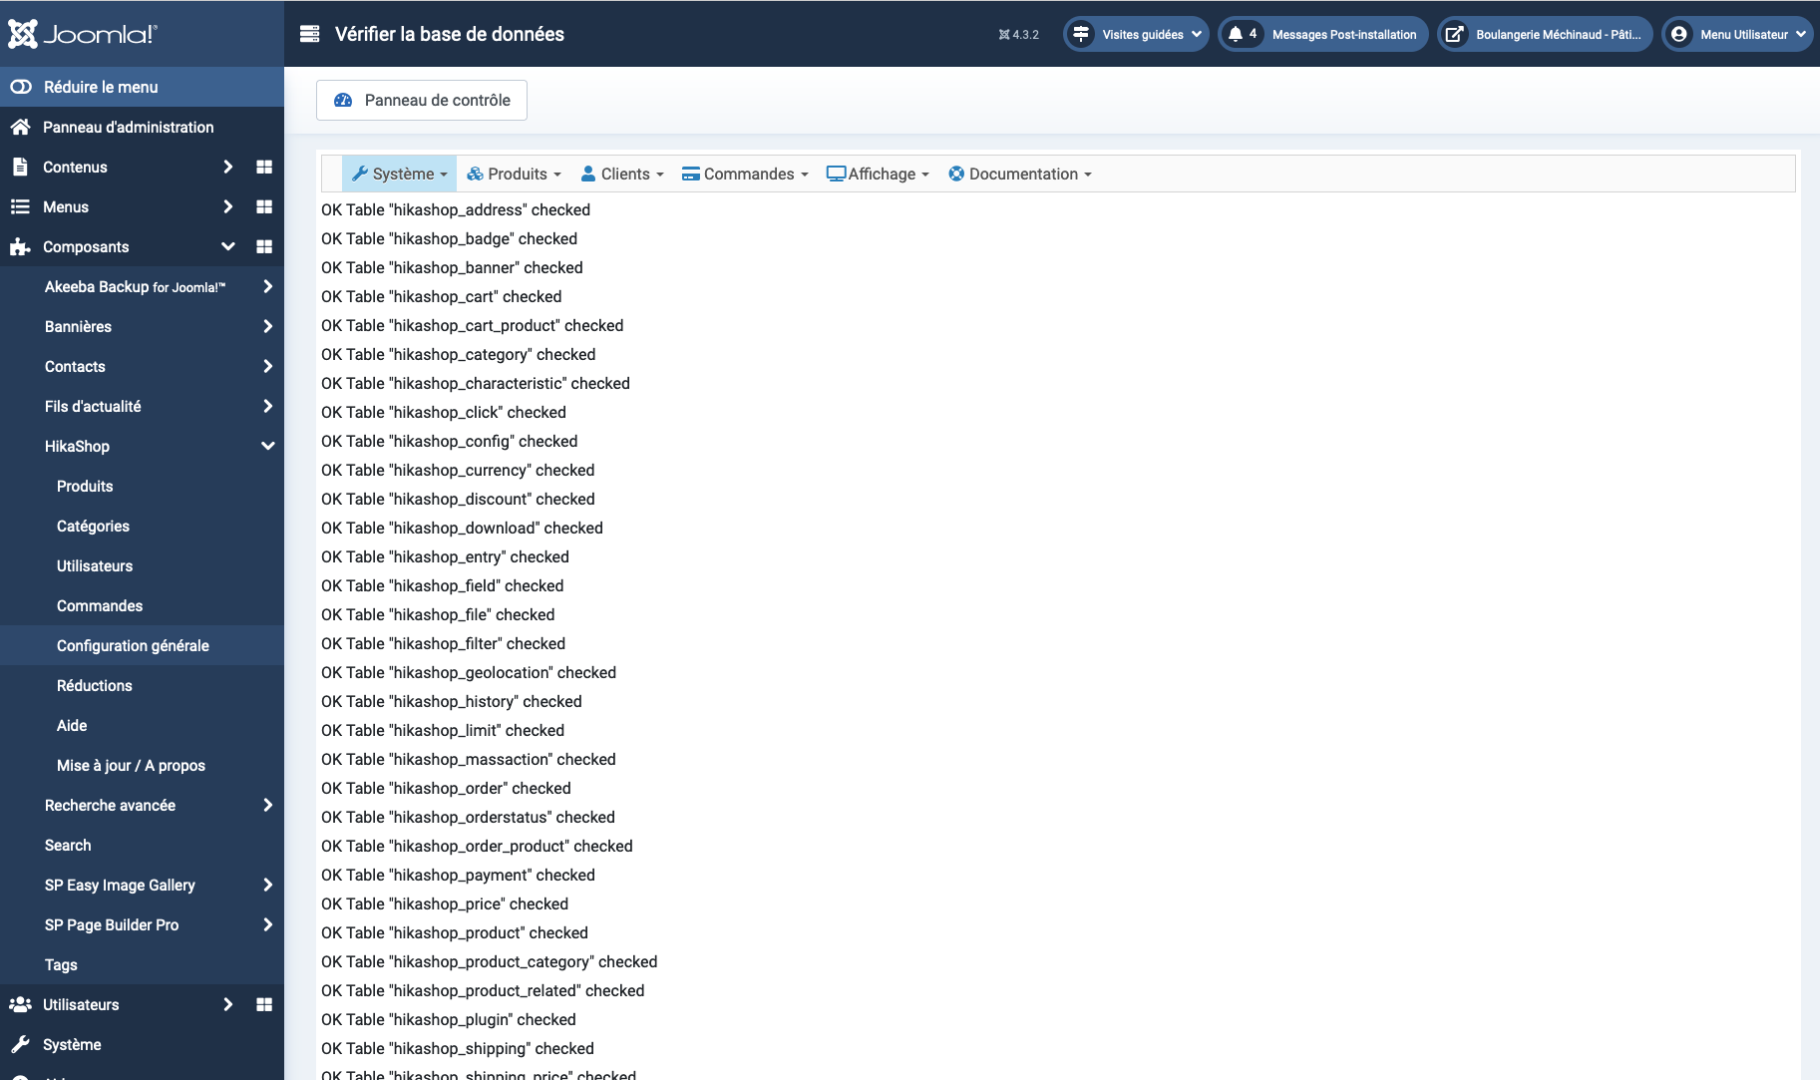Click the Clients person icon

pos(589,174)
